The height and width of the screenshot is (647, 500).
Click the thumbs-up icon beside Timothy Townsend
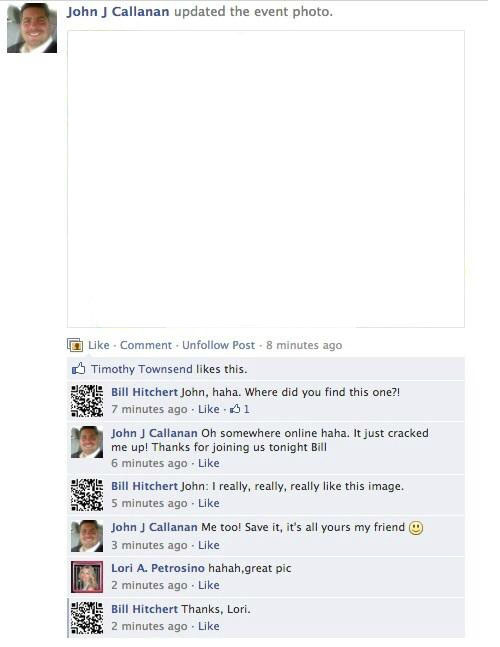78,368
